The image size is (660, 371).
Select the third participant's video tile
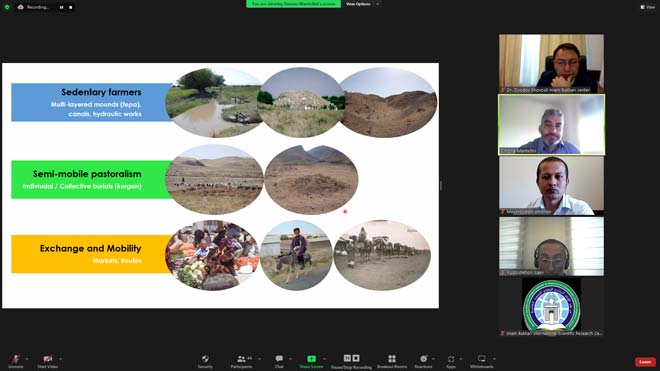point(551,186)
